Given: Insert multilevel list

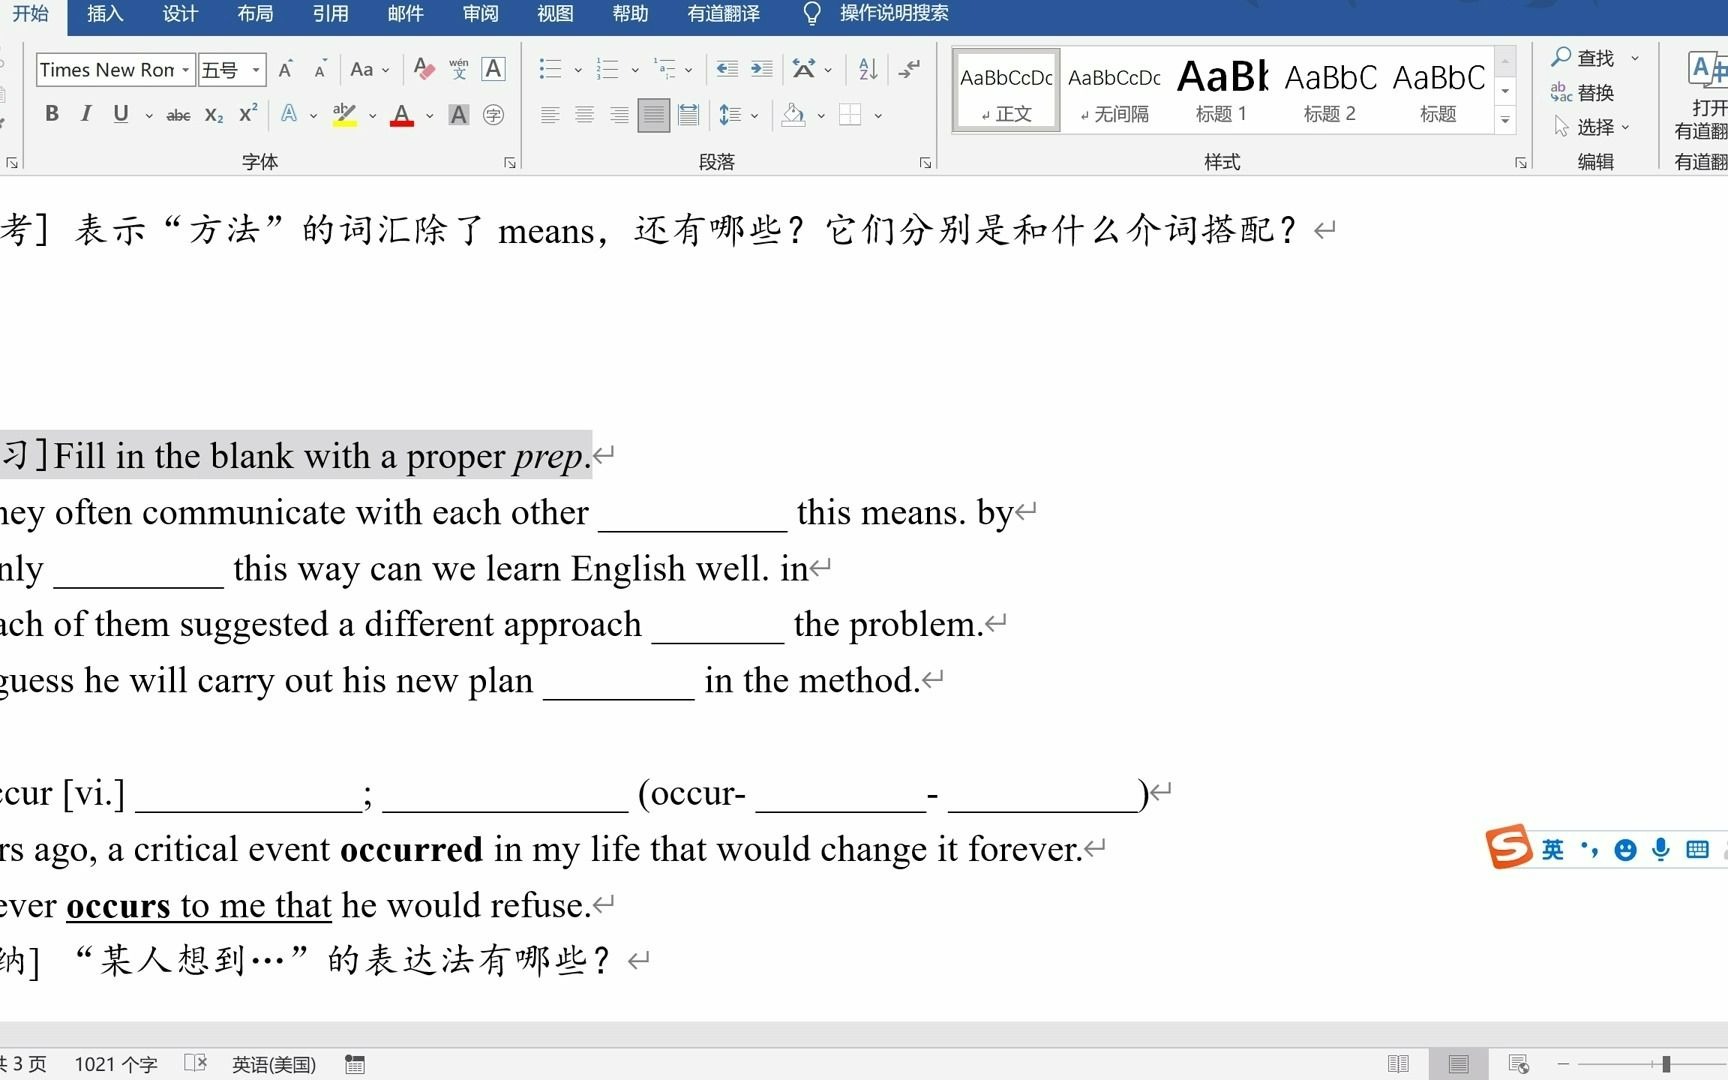Looking at the screenshot, I should coord(665,69).
